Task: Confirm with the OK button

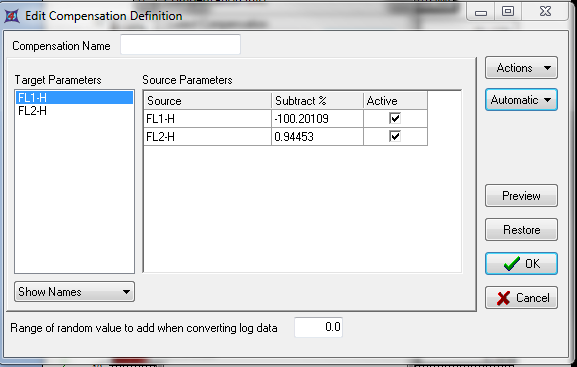Action: (x=521, y=264)
